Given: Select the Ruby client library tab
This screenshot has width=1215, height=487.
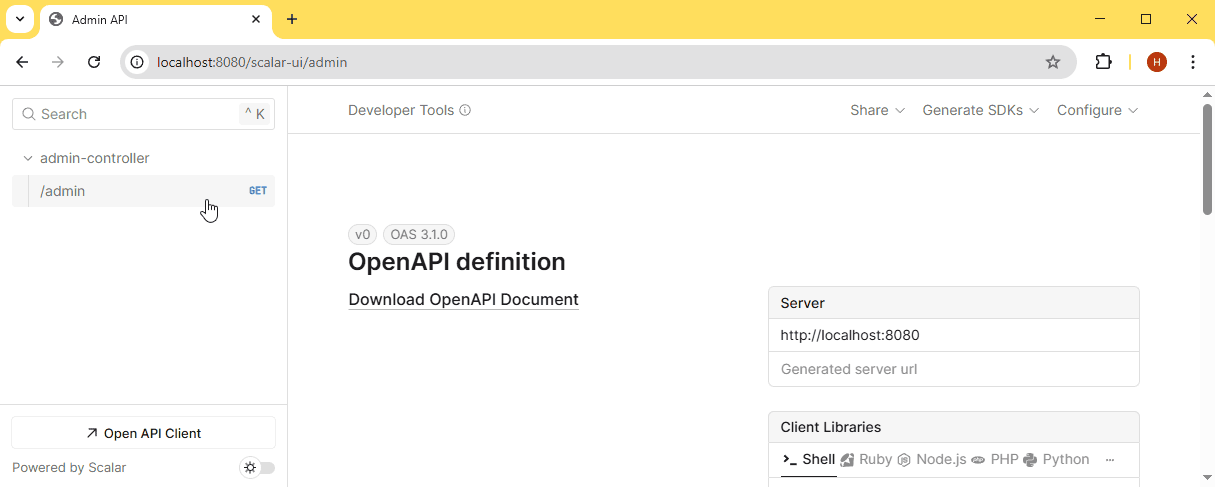Looking at the screenshot, I should tap(866, 460).
